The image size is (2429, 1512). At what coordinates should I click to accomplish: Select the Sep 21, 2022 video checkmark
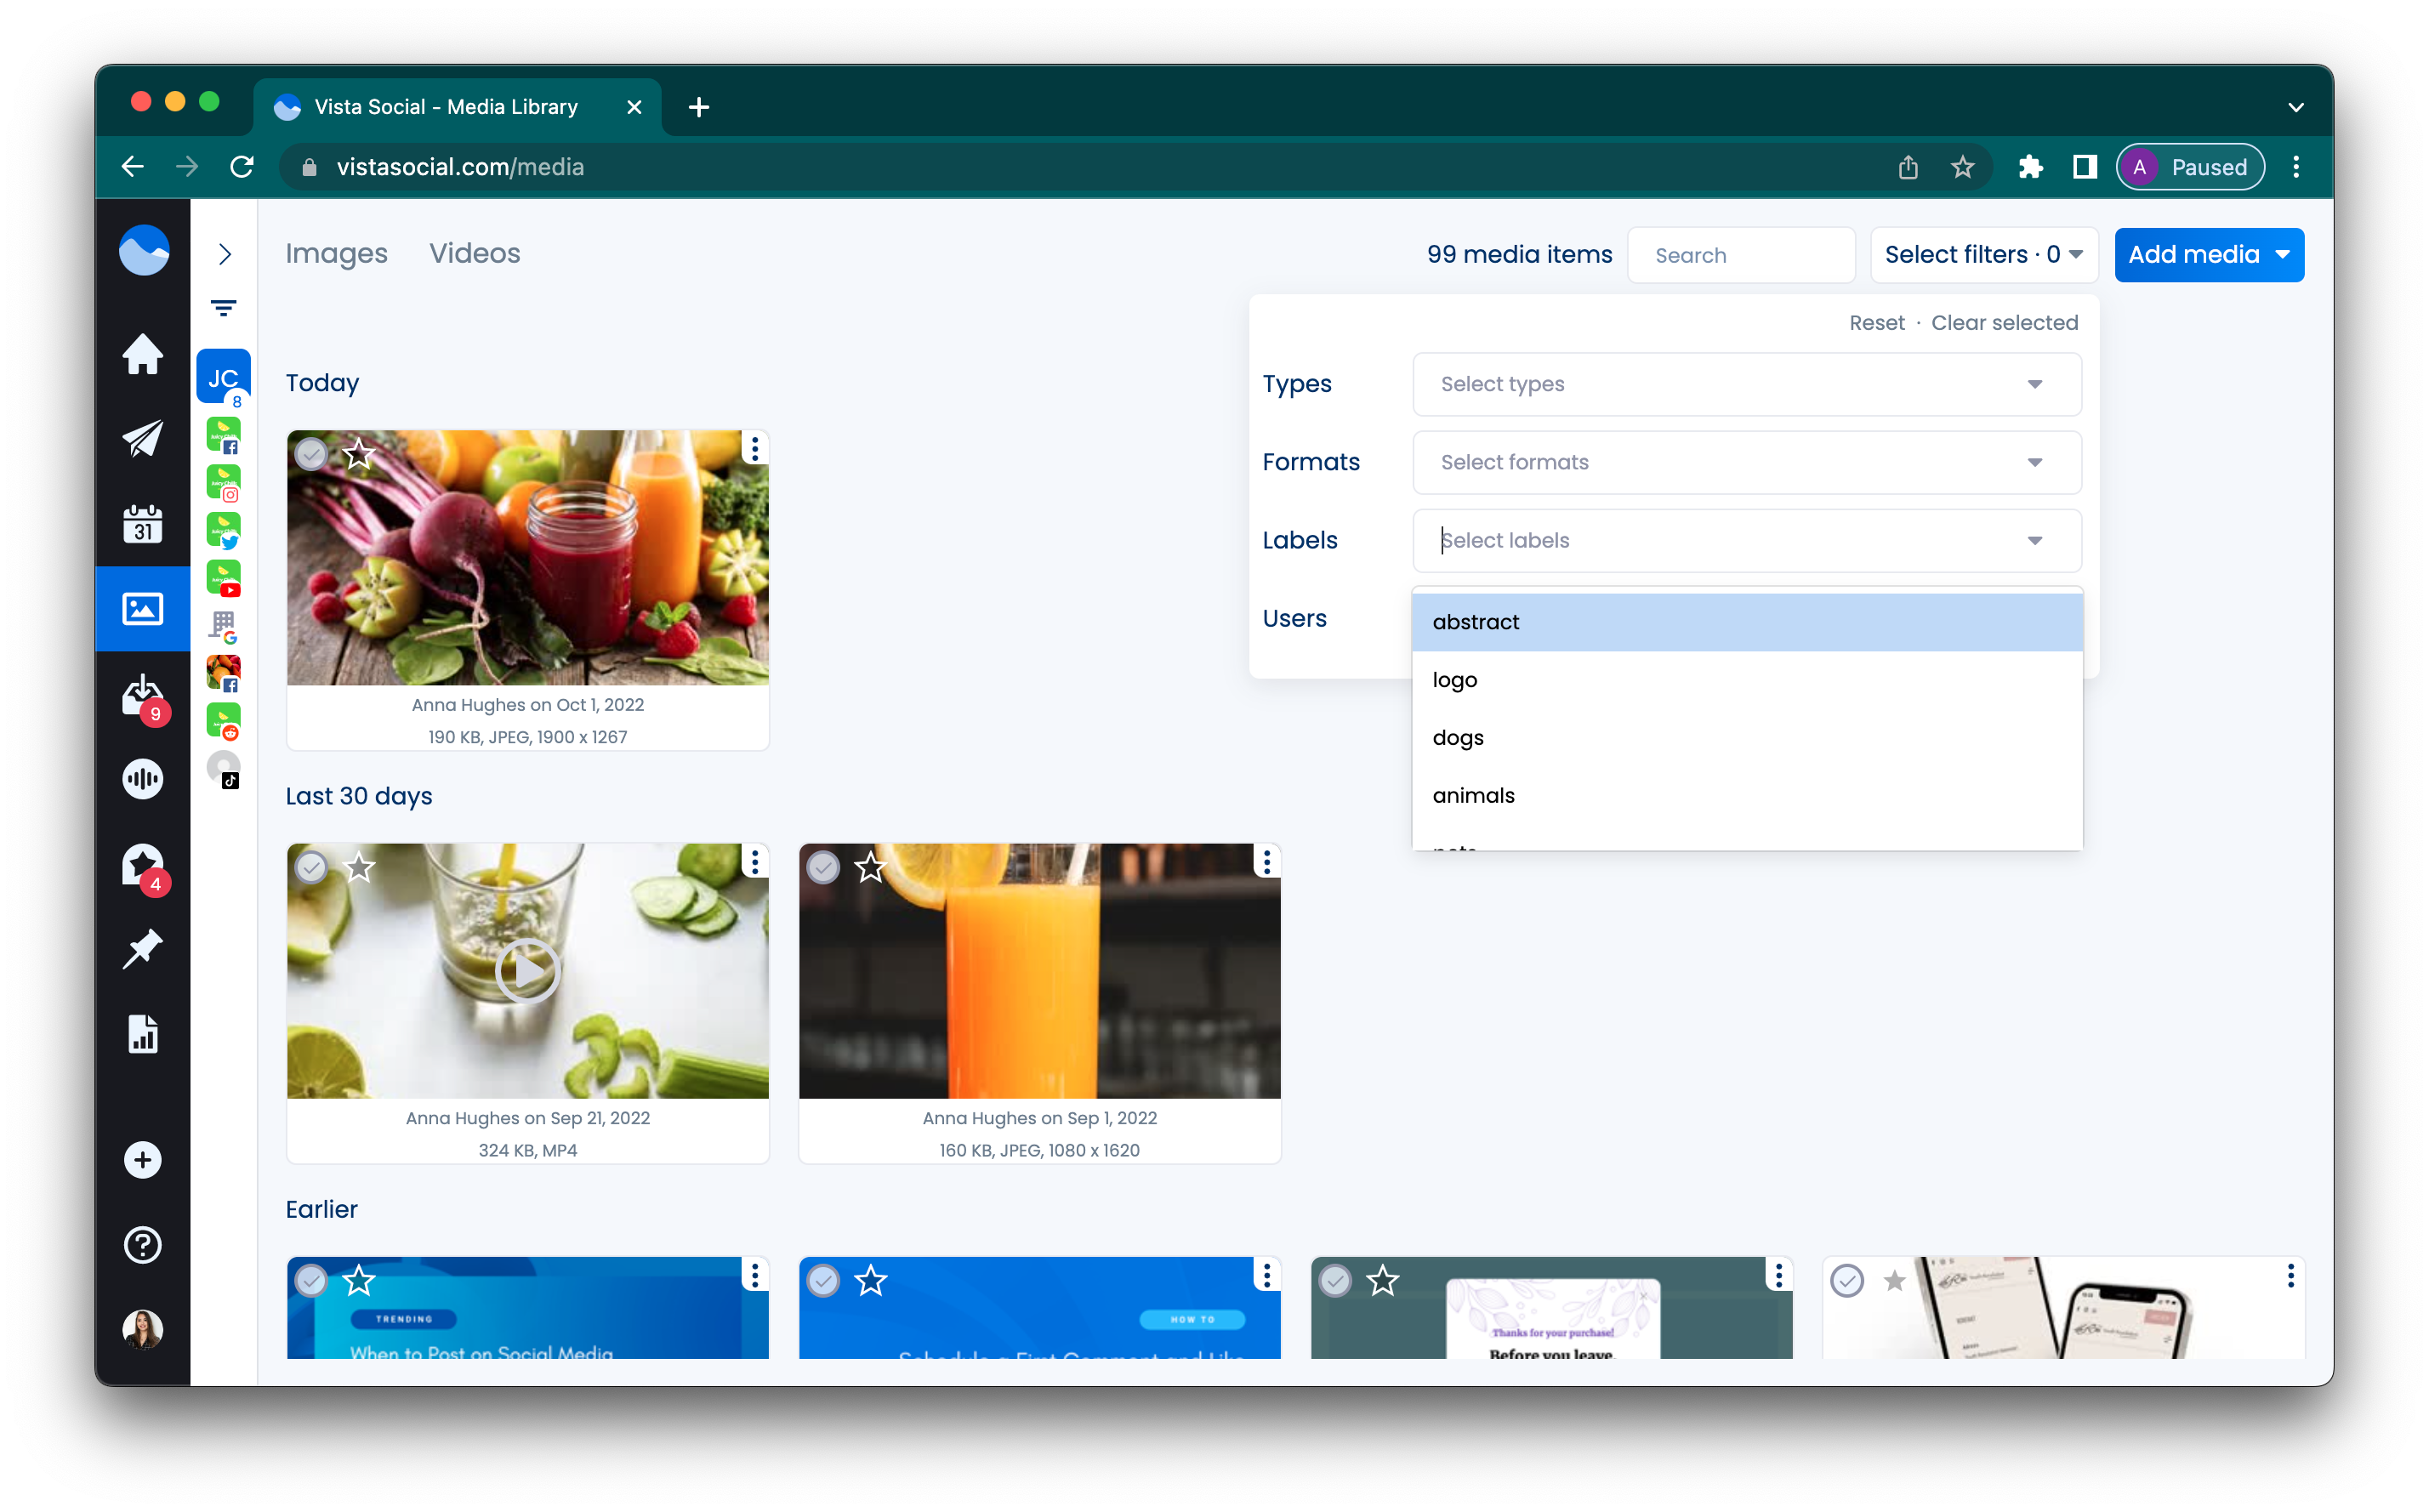[311, 867]
